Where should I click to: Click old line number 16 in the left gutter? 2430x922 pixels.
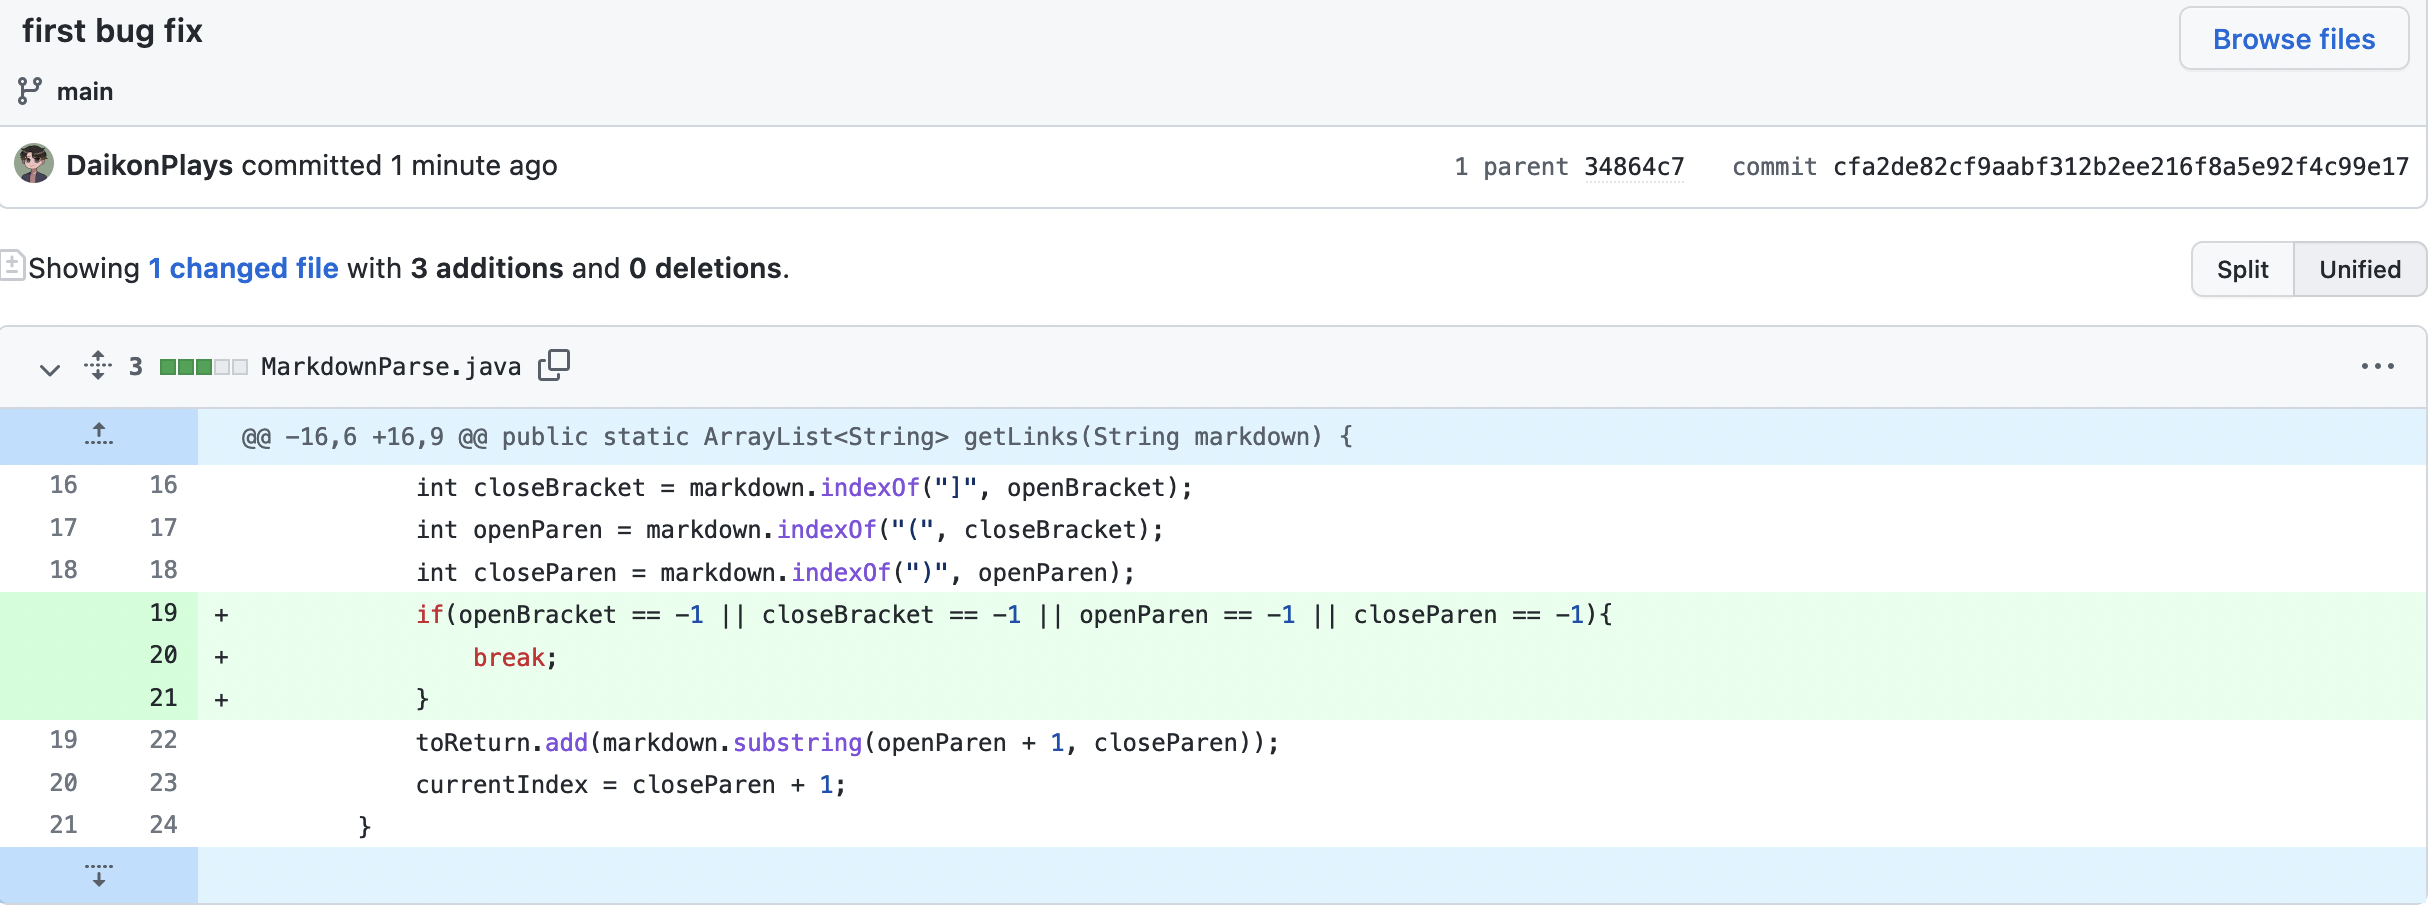[63, 485]
